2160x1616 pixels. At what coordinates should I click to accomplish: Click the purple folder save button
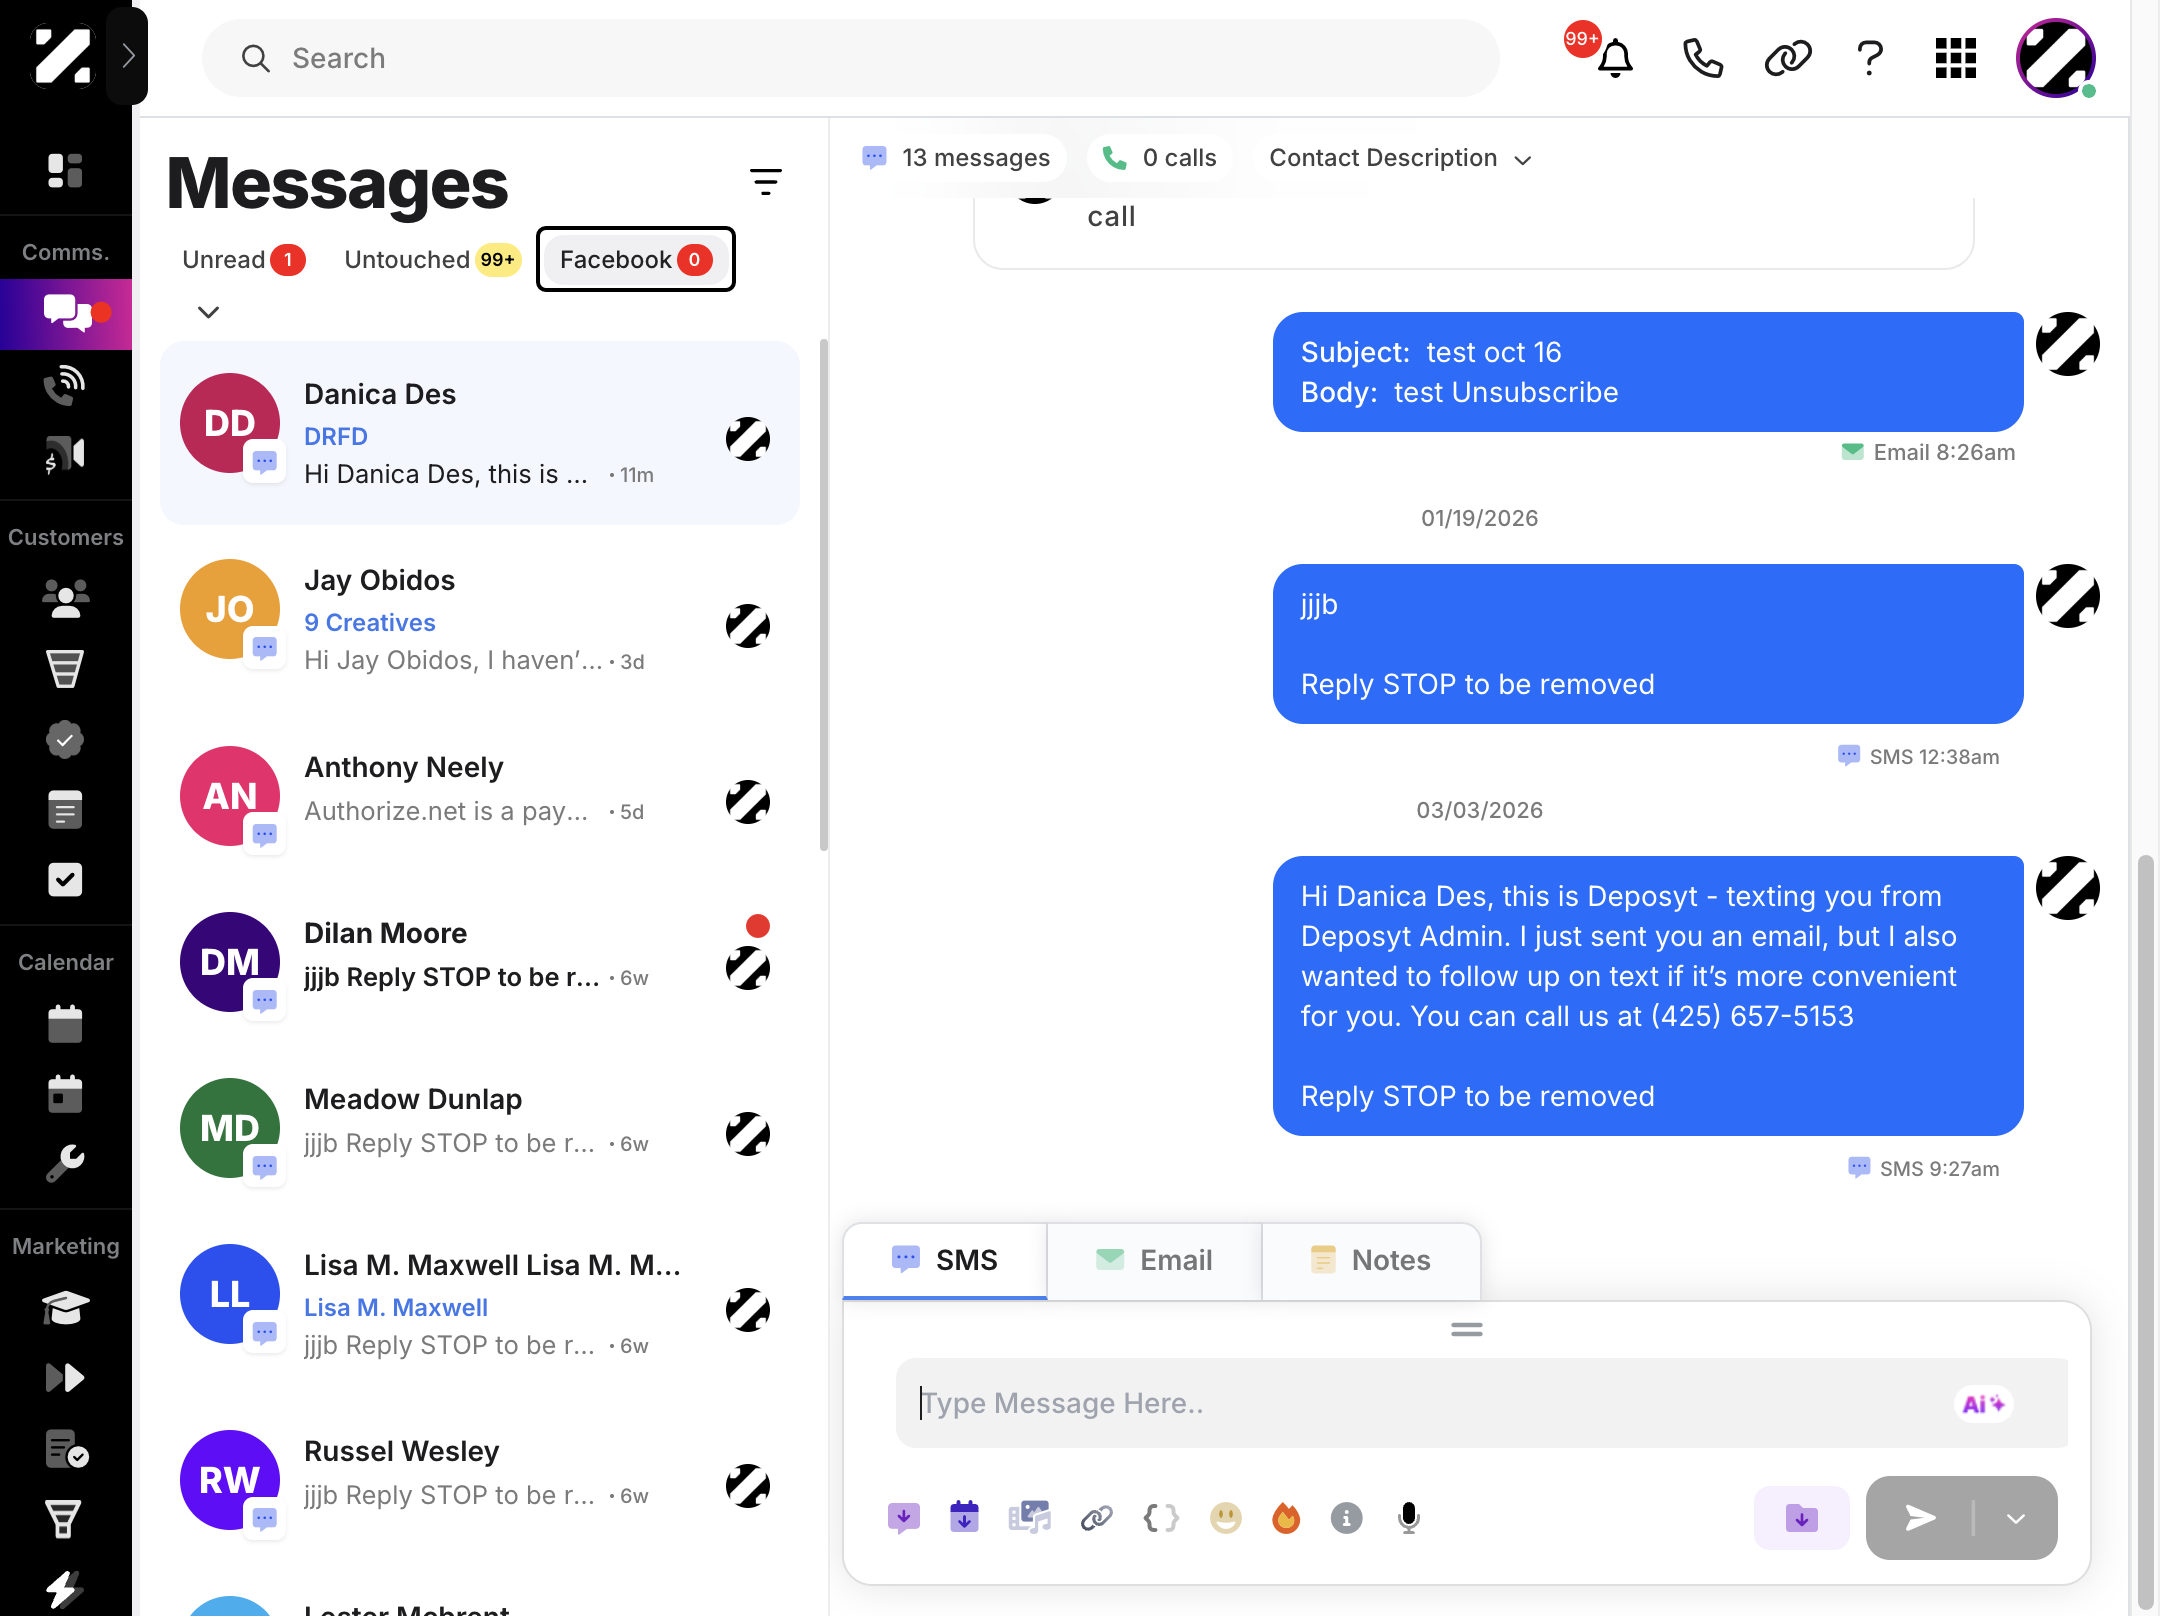point(1801,1518)
